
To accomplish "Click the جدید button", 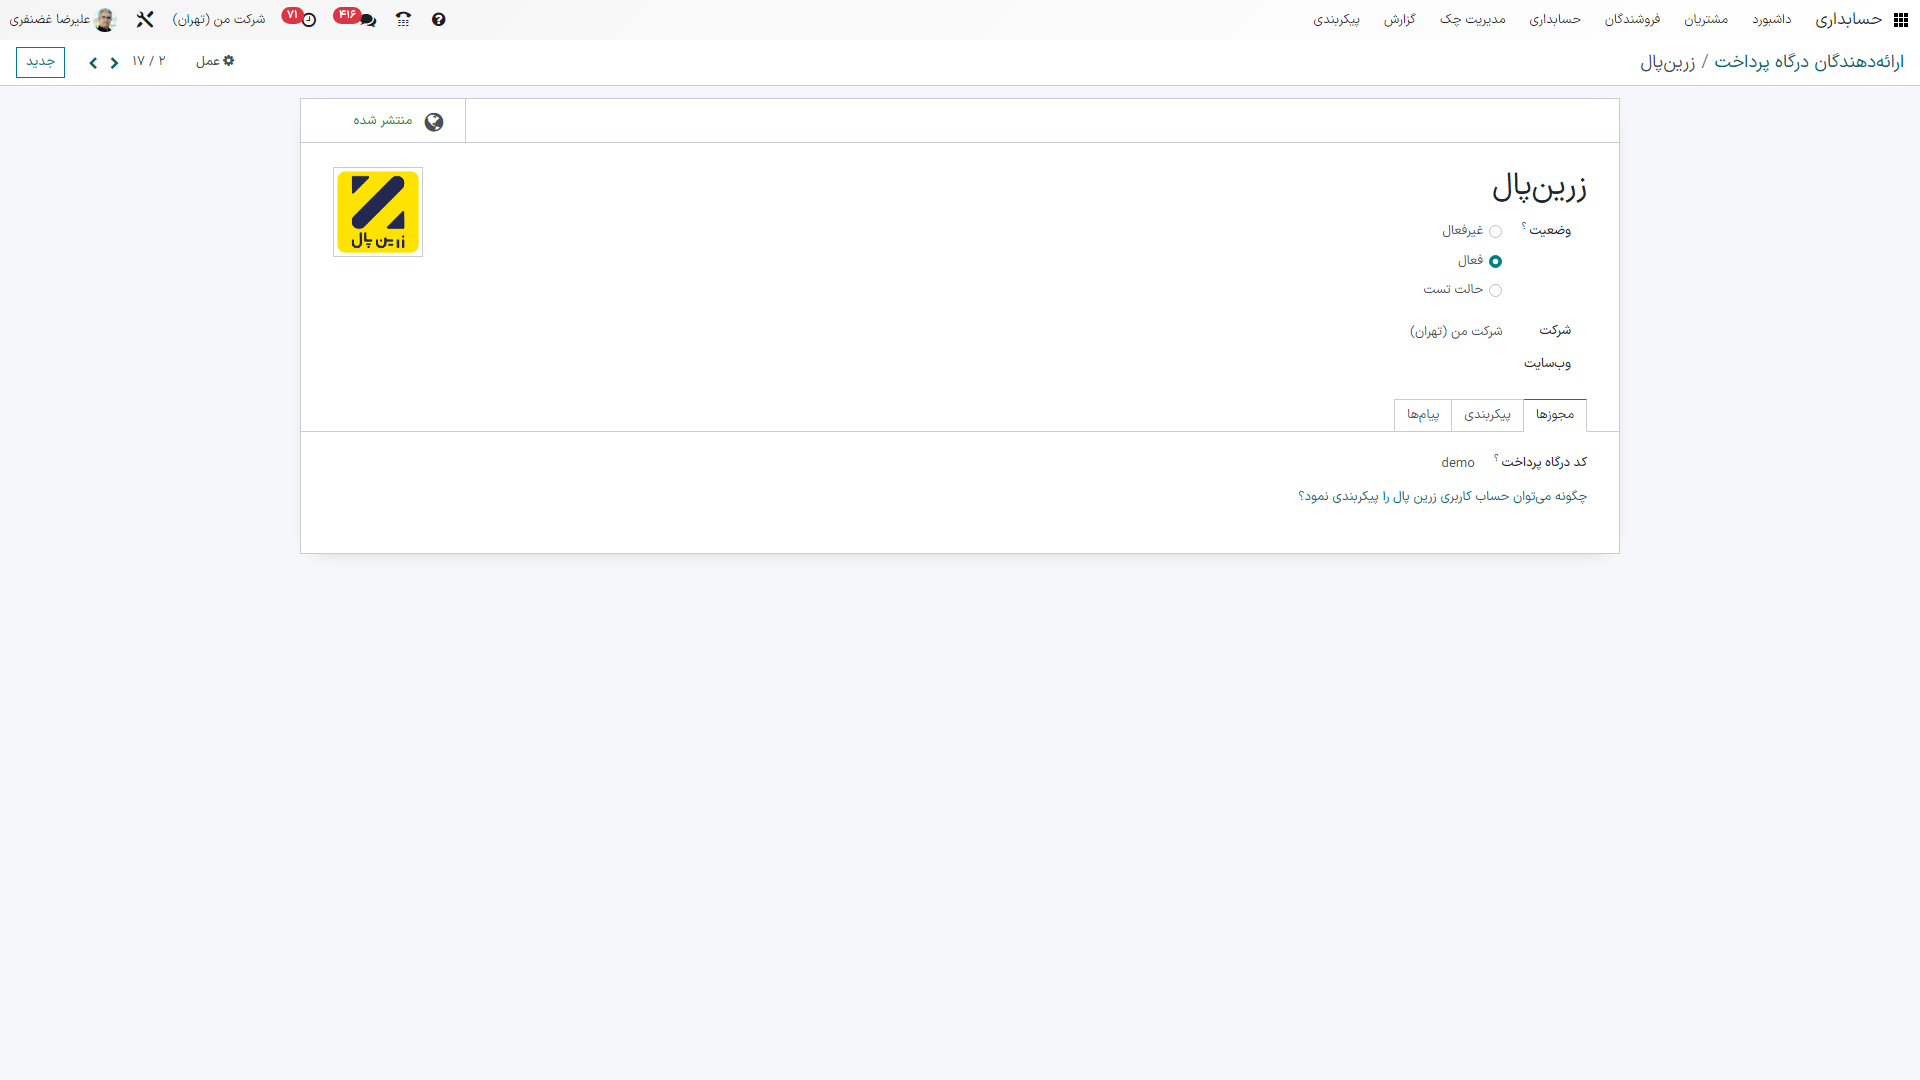I will point(40,62).
